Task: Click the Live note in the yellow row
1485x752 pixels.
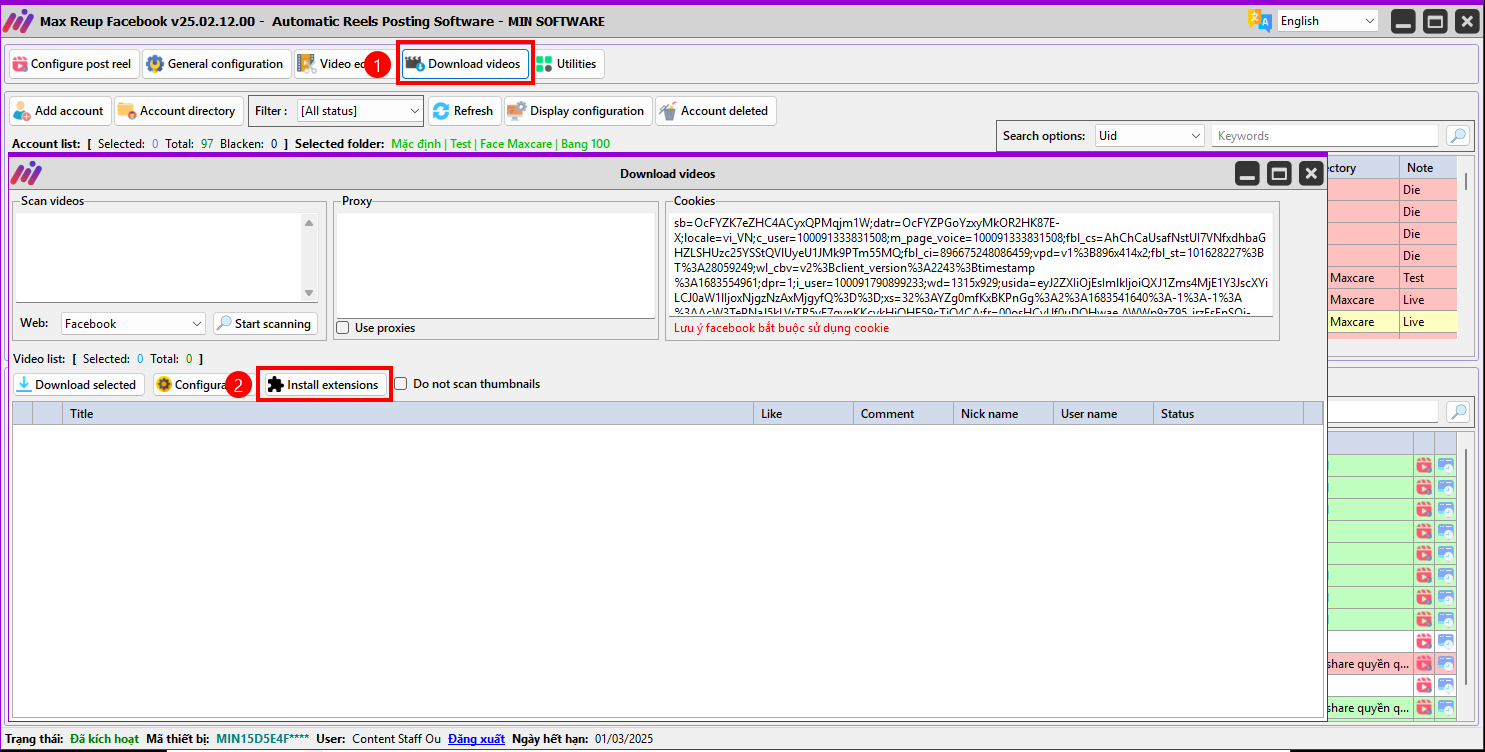Action: click(x=1427, y=322)
